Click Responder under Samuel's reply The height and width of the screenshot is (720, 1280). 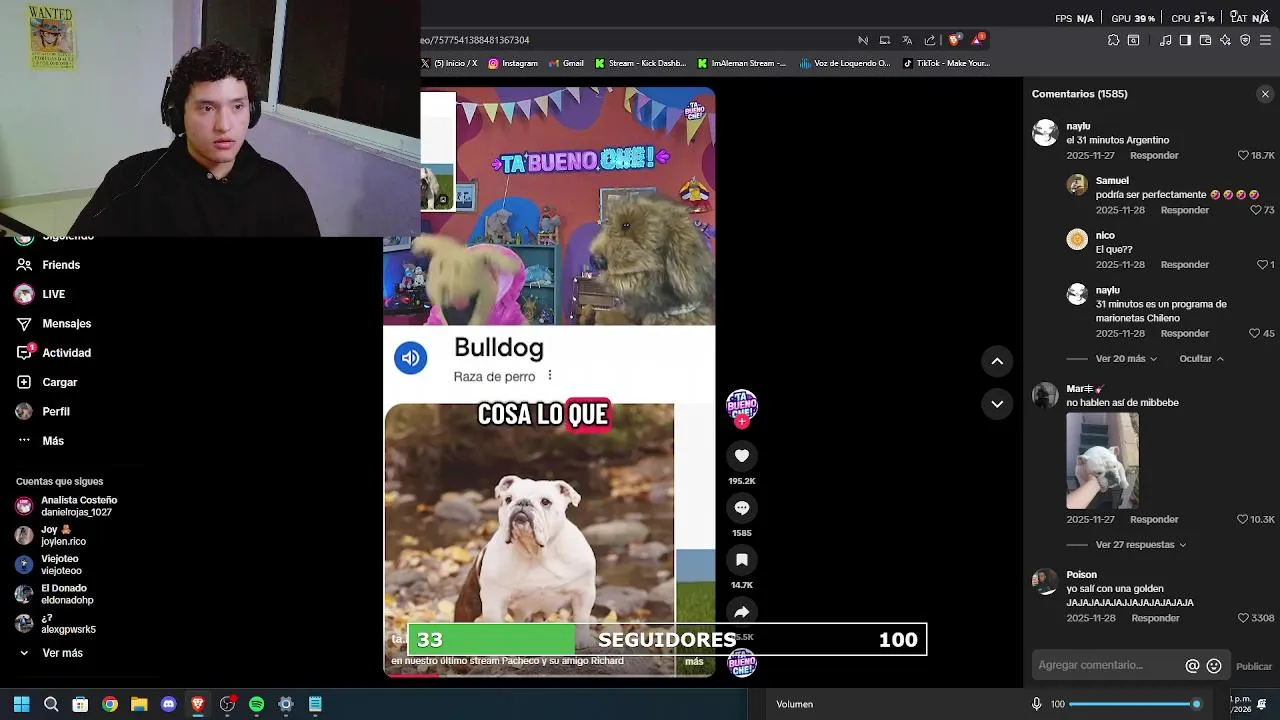tap(1184, 210)
